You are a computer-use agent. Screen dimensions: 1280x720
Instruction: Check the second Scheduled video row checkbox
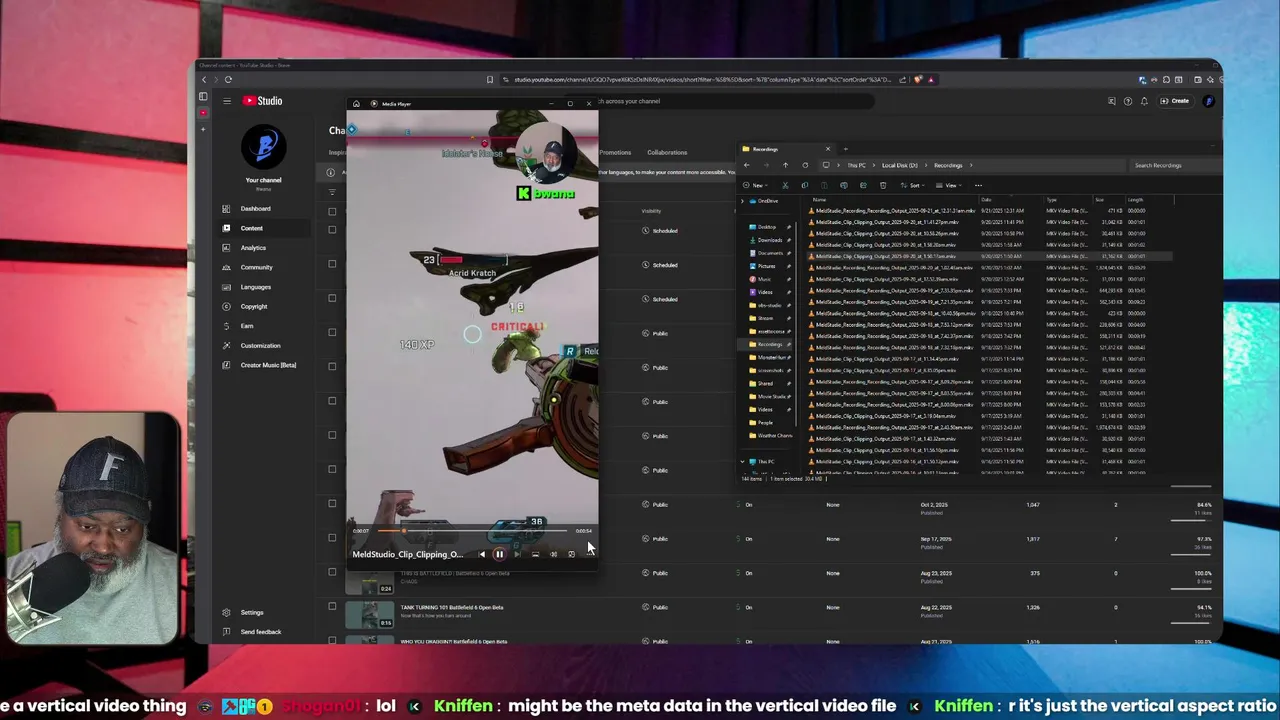point(332,264)
